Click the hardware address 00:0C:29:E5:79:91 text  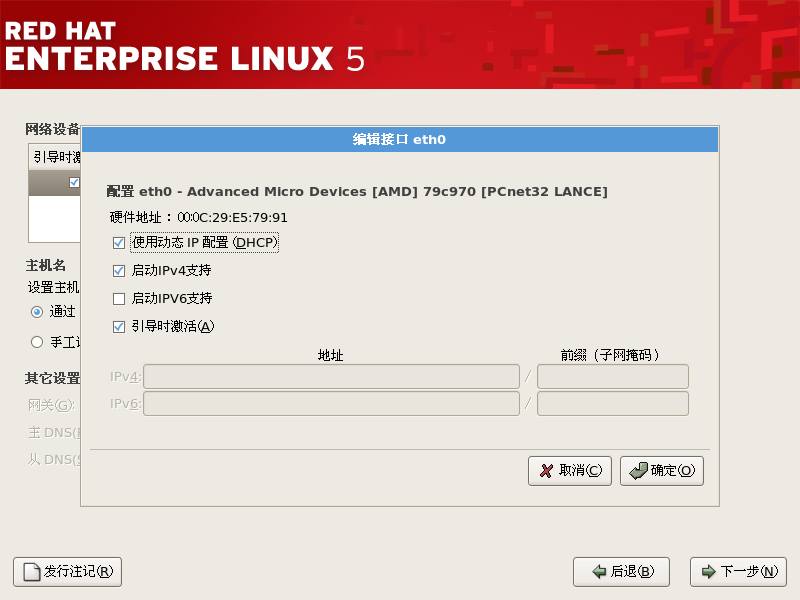pos(232,218)
